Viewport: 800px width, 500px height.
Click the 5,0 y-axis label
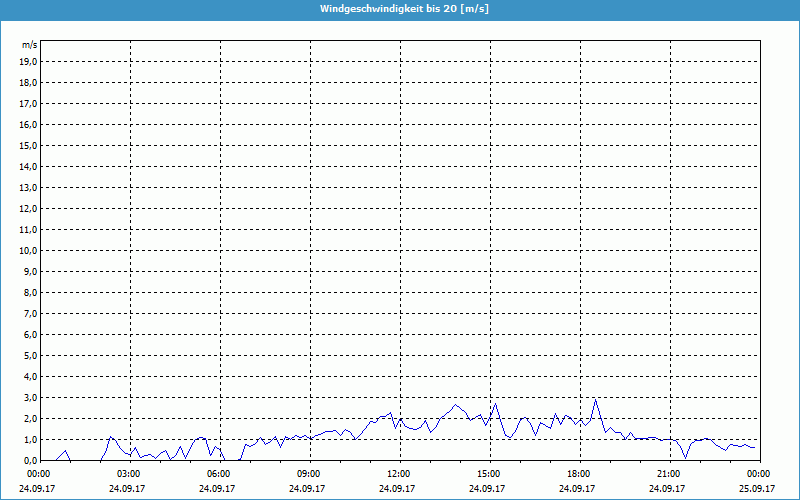coord(31,355)
